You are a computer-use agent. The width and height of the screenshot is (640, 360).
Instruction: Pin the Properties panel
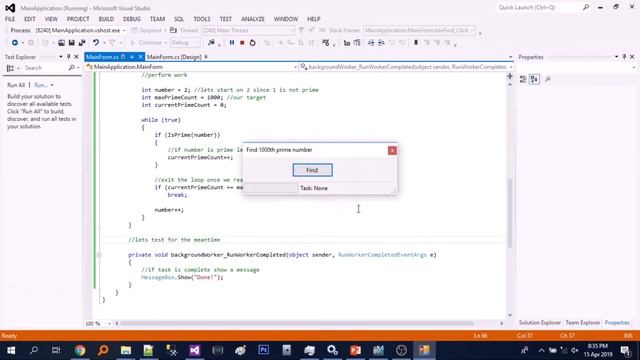[x=624, y=57]
